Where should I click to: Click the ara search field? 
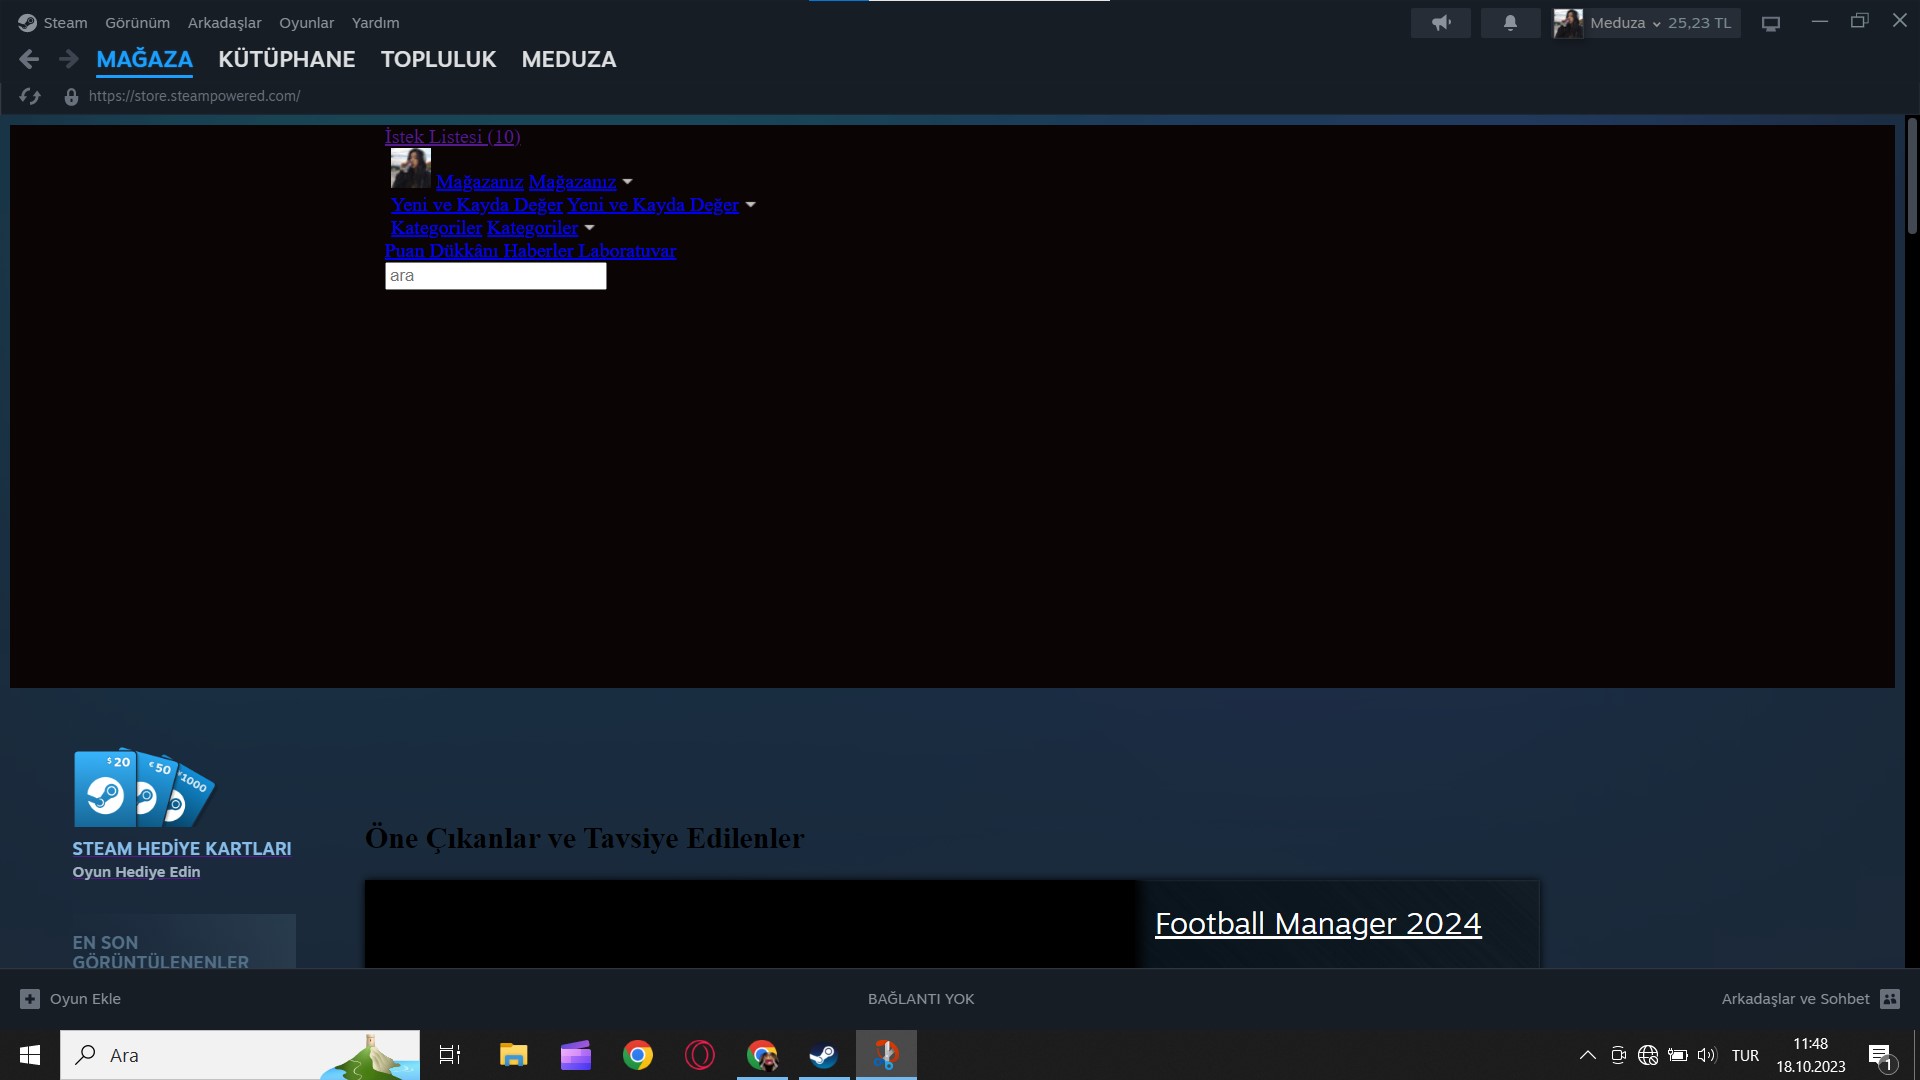tap(495, 276)
